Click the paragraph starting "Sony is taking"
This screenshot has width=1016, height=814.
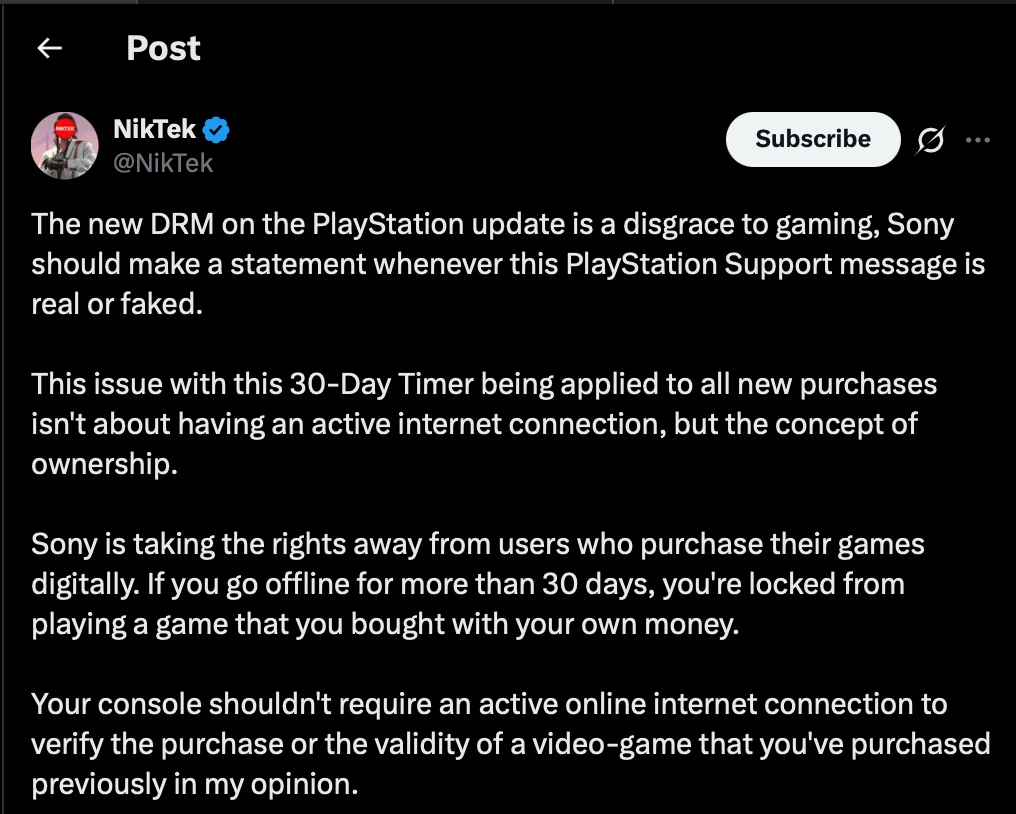478,584
